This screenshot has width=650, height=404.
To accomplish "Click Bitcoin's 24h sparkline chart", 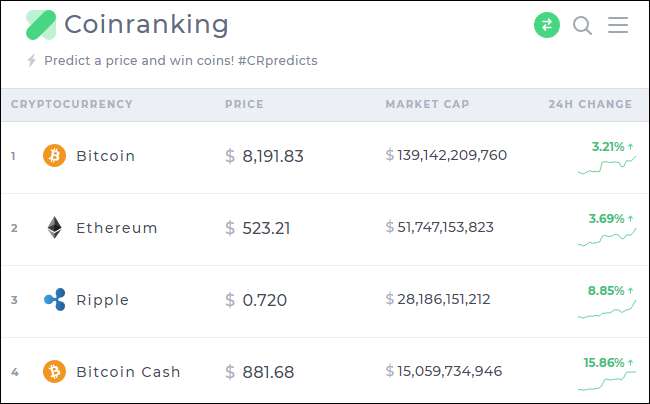I will (606, 166).
